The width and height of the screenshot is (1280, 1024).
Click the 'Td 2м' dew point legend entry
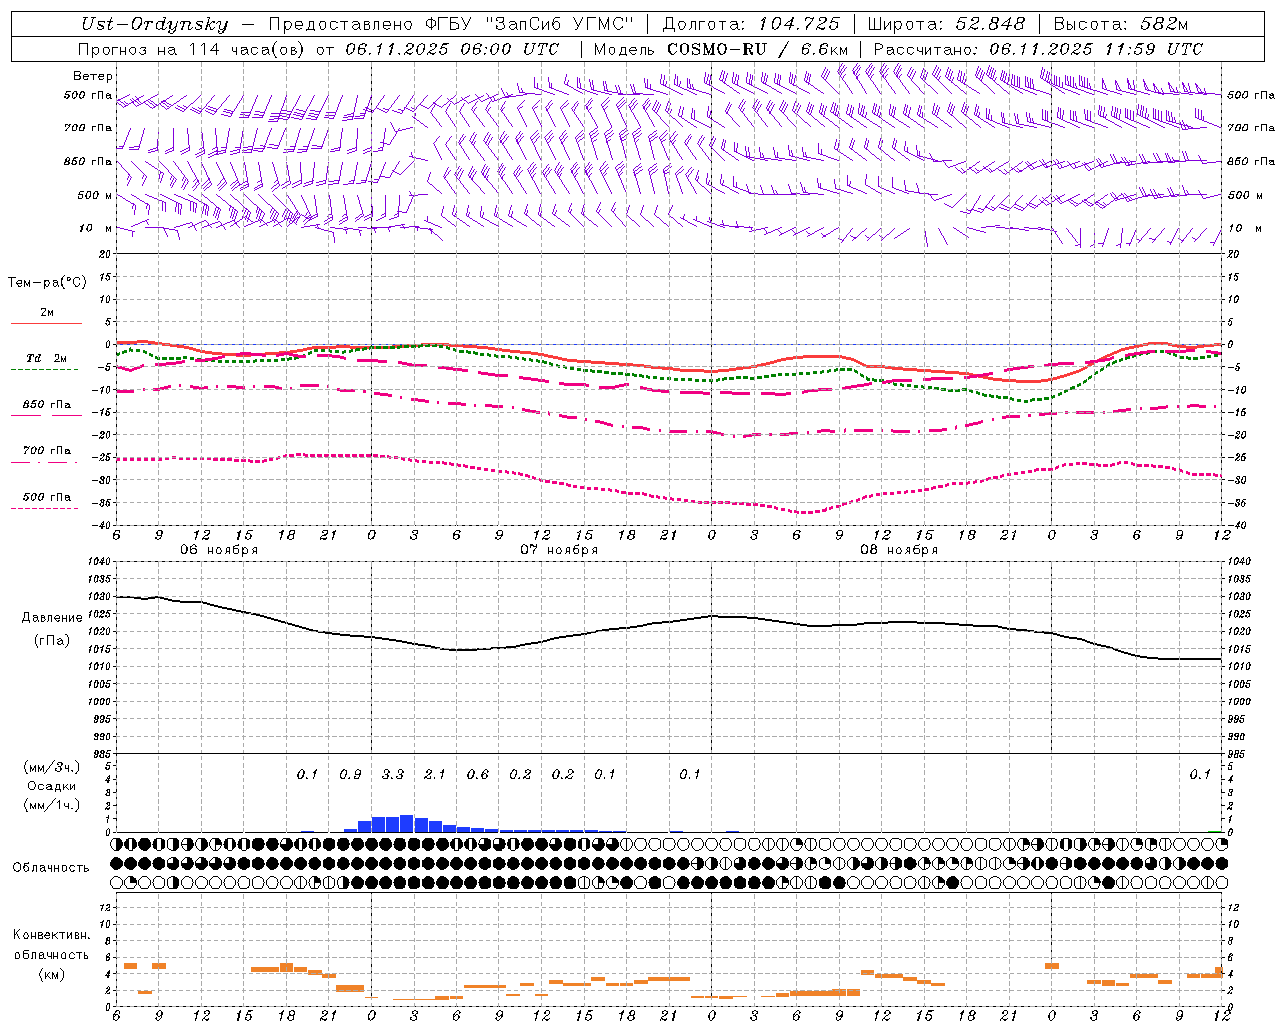(47, 358)
